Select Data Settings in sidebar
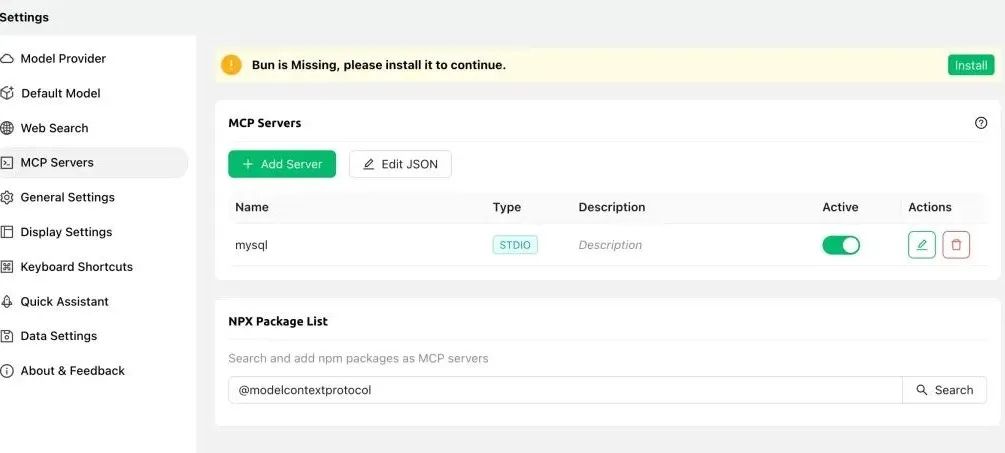Screen dimensions: 1005x453 pyautogui.click(x=58, y=336)
